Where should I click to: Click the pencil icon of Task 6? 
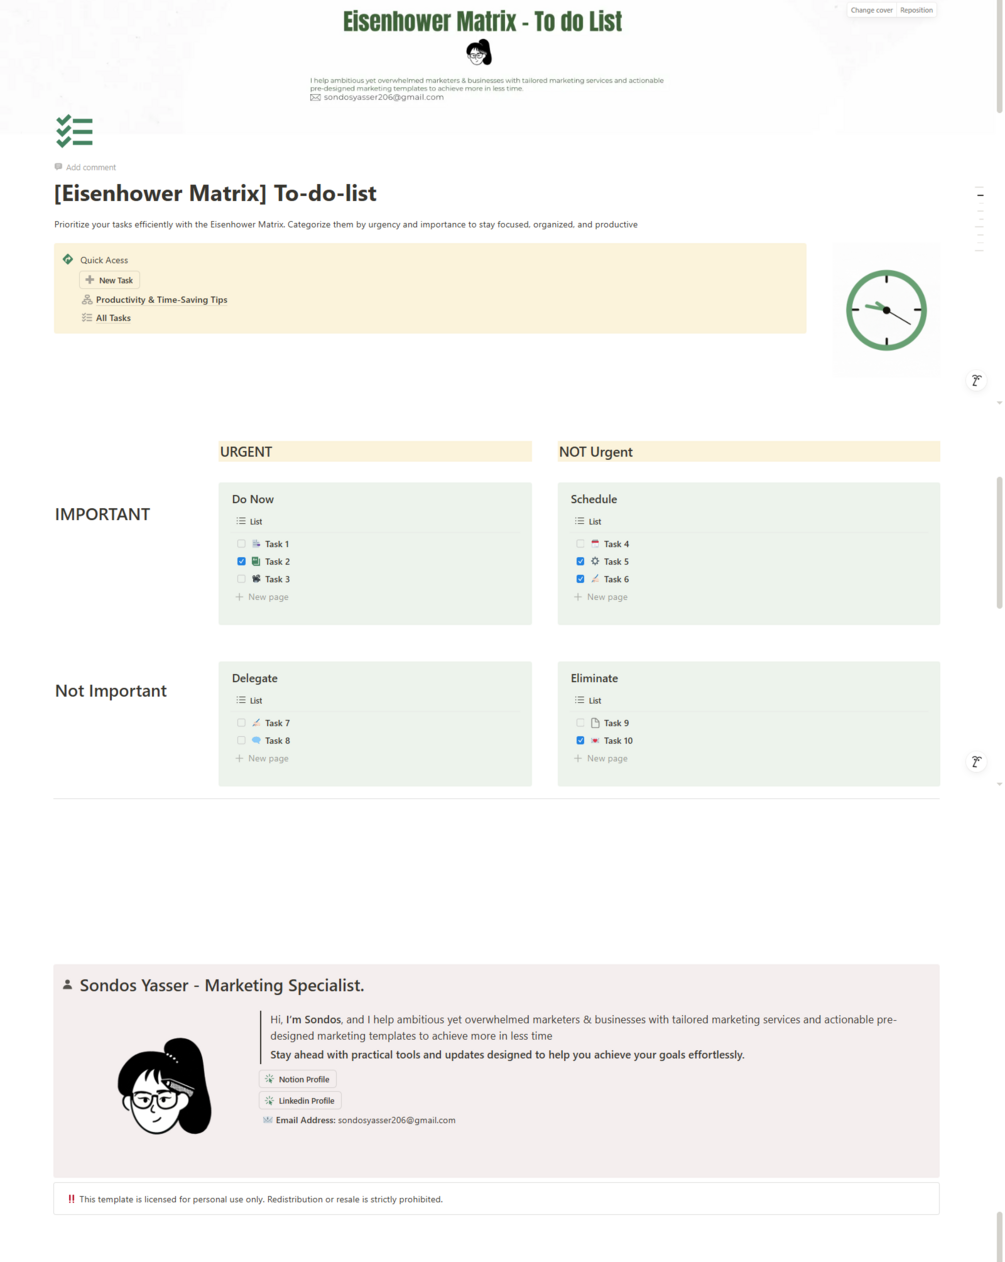[x=595, y=579]
